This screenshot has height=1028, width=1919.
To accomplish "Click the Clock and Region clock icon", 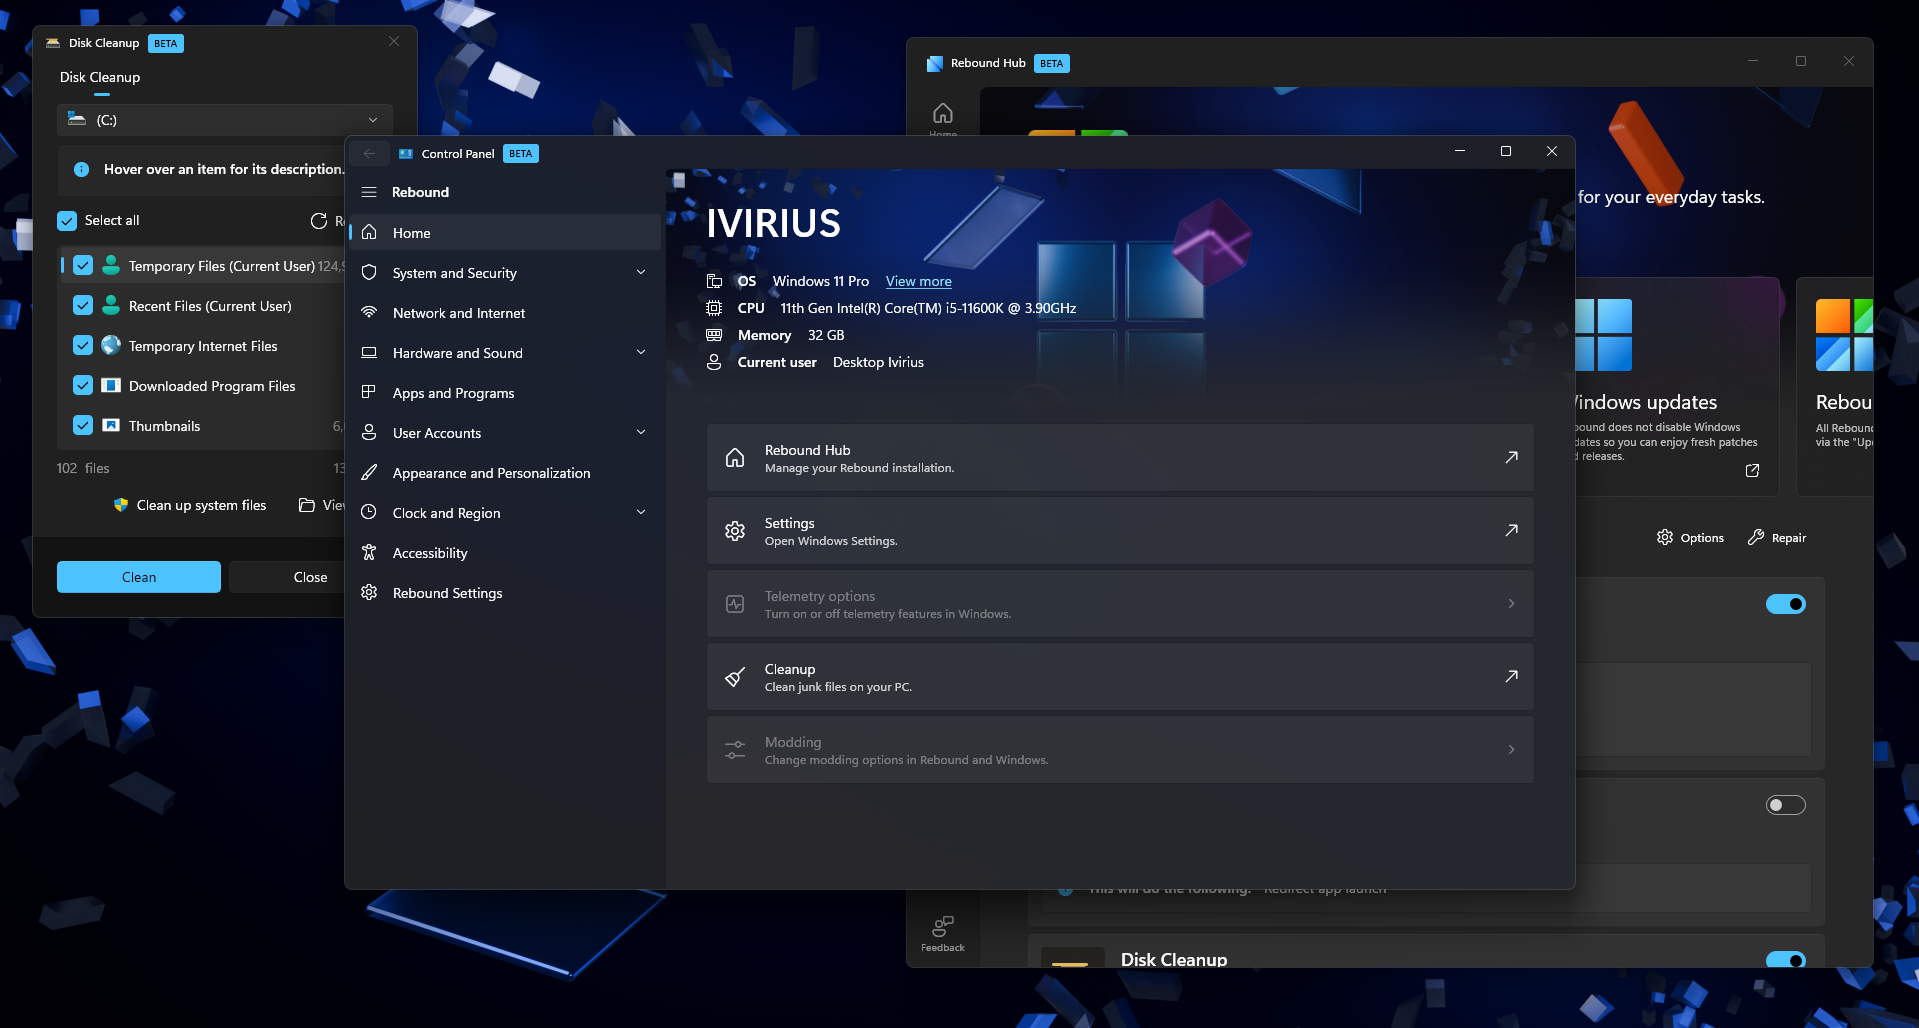I will pyautogui.click(x=369, y=512).
